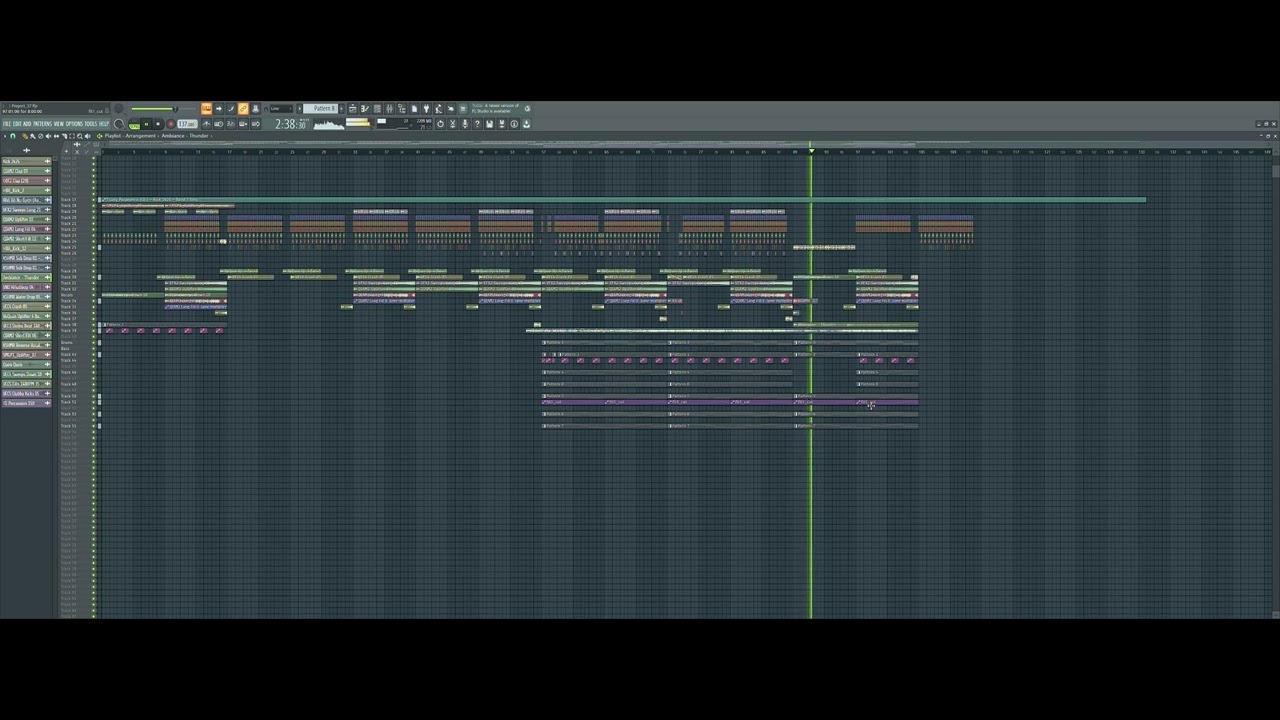The image size is (1280, 720).
Task: Click the red record button
Action: [x=170, y=124]
